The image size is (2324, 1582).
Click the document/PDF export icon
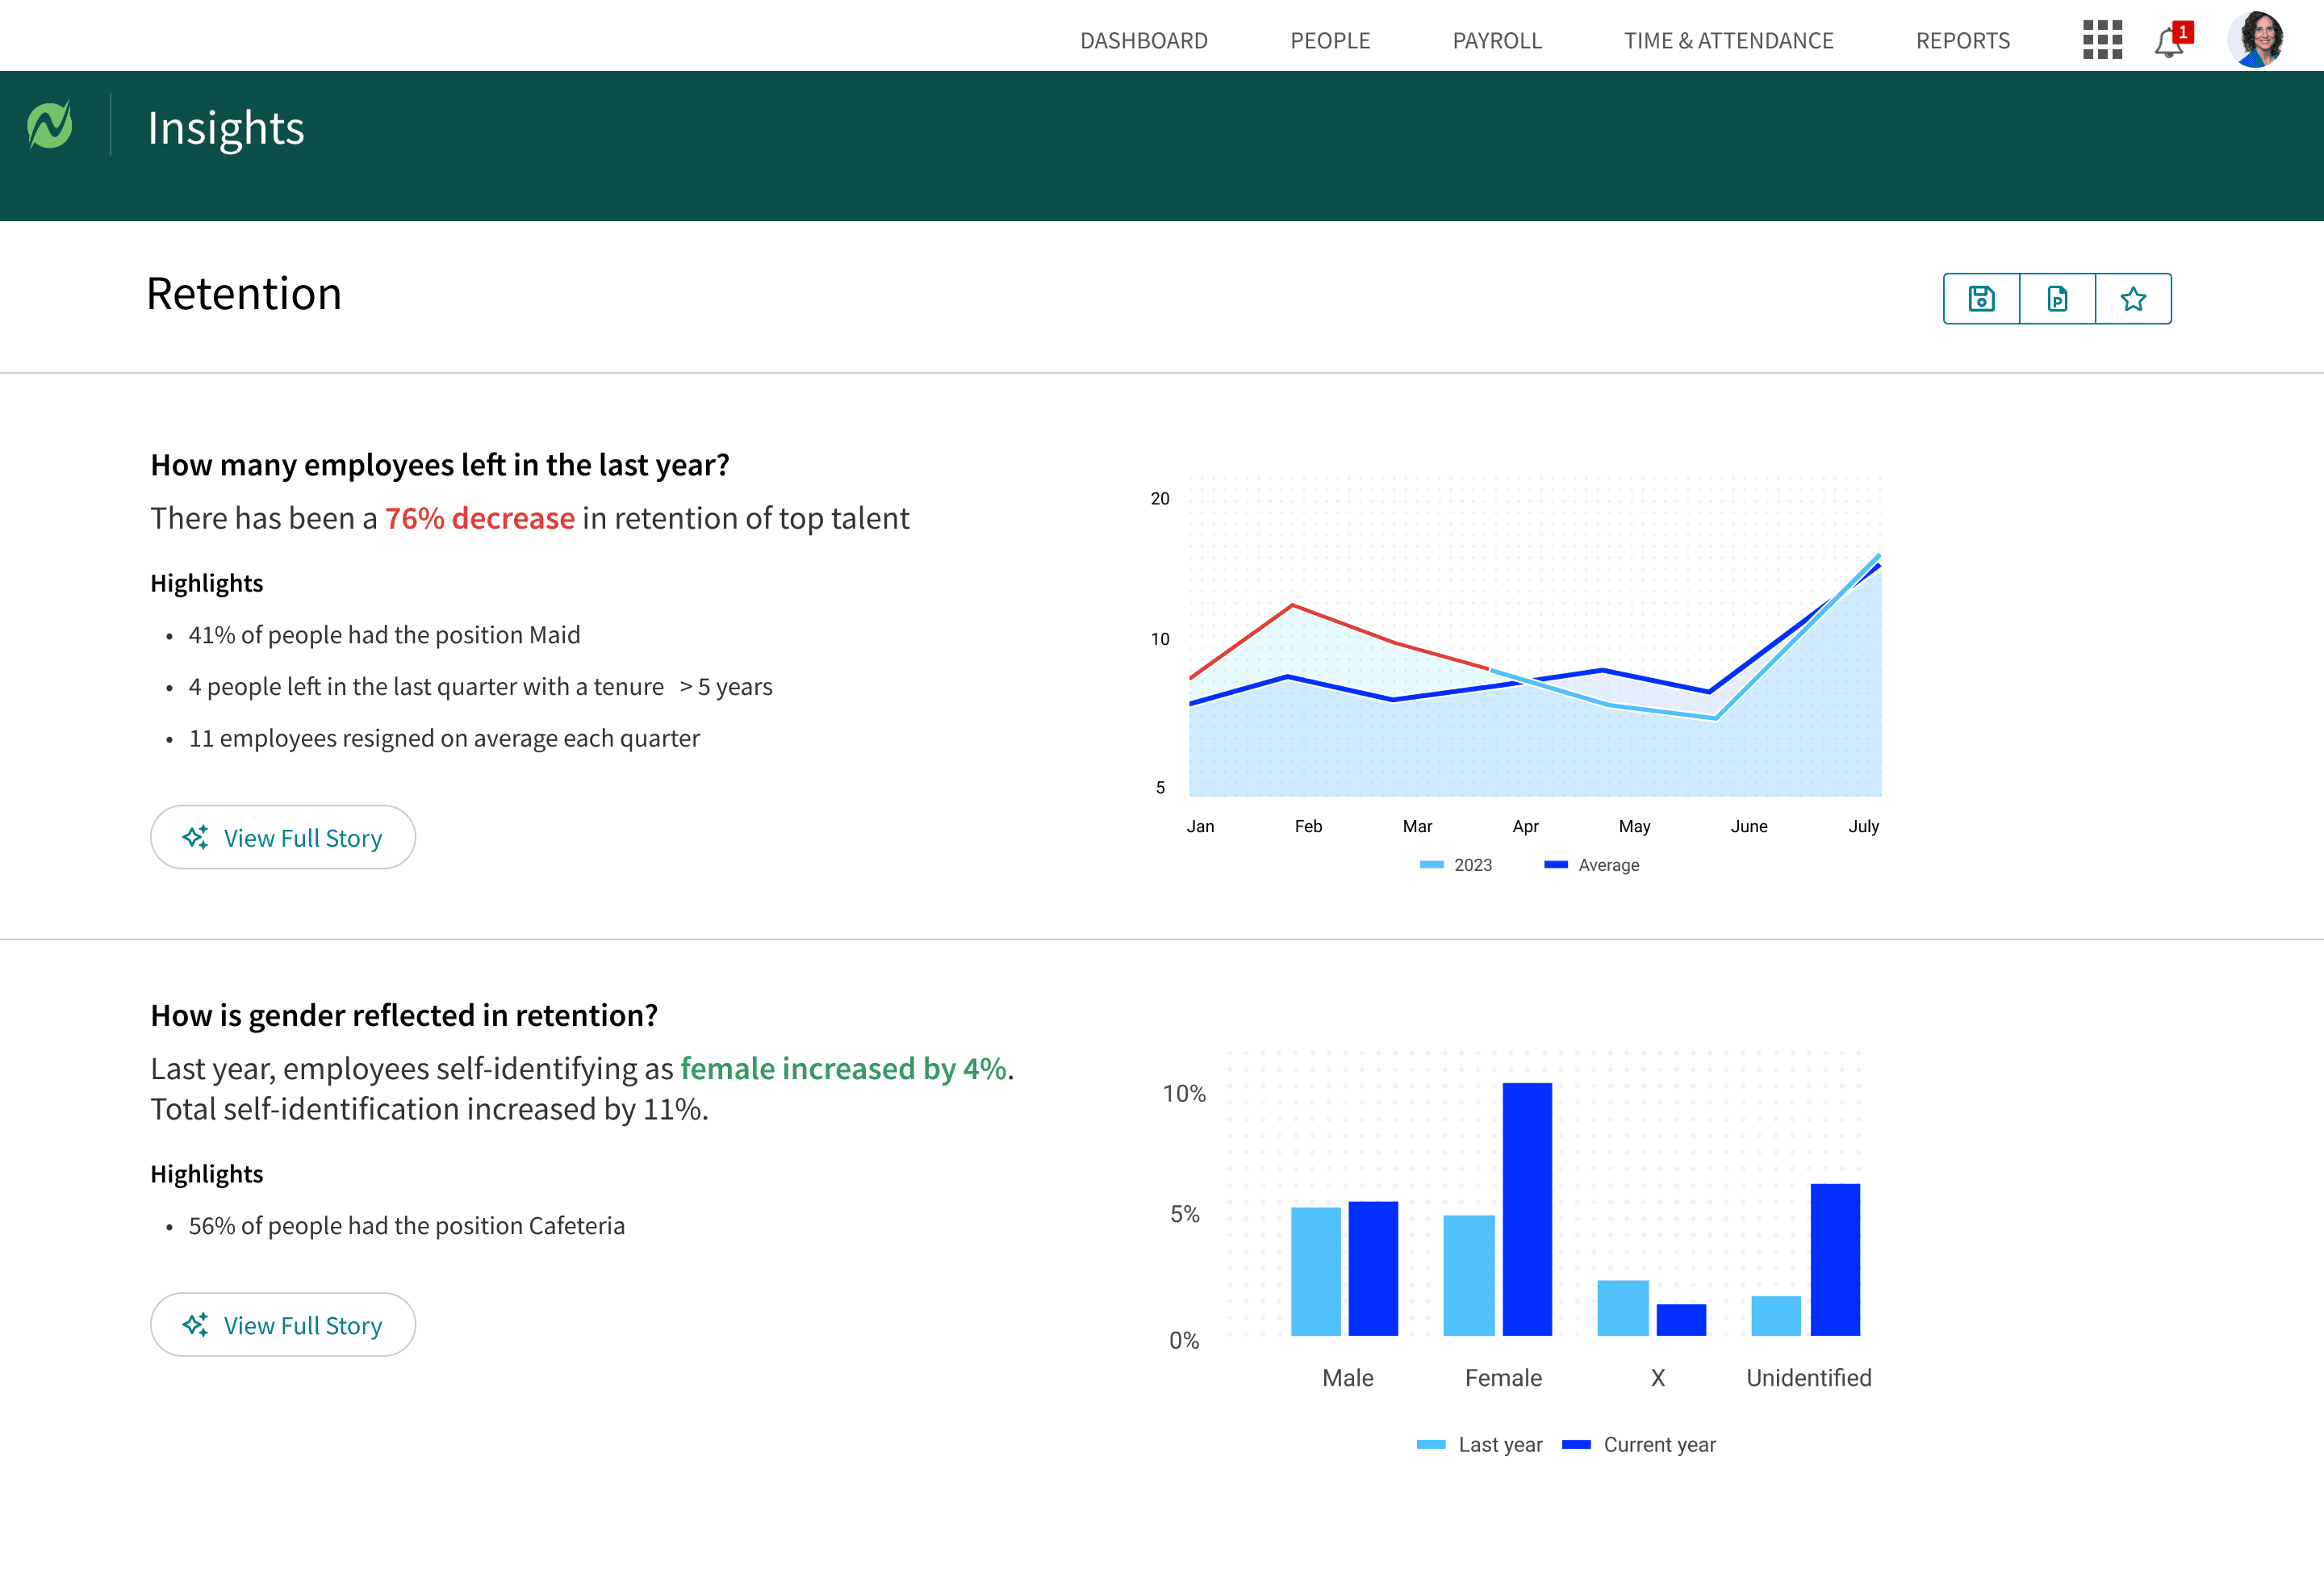(x=2058, y=297)
